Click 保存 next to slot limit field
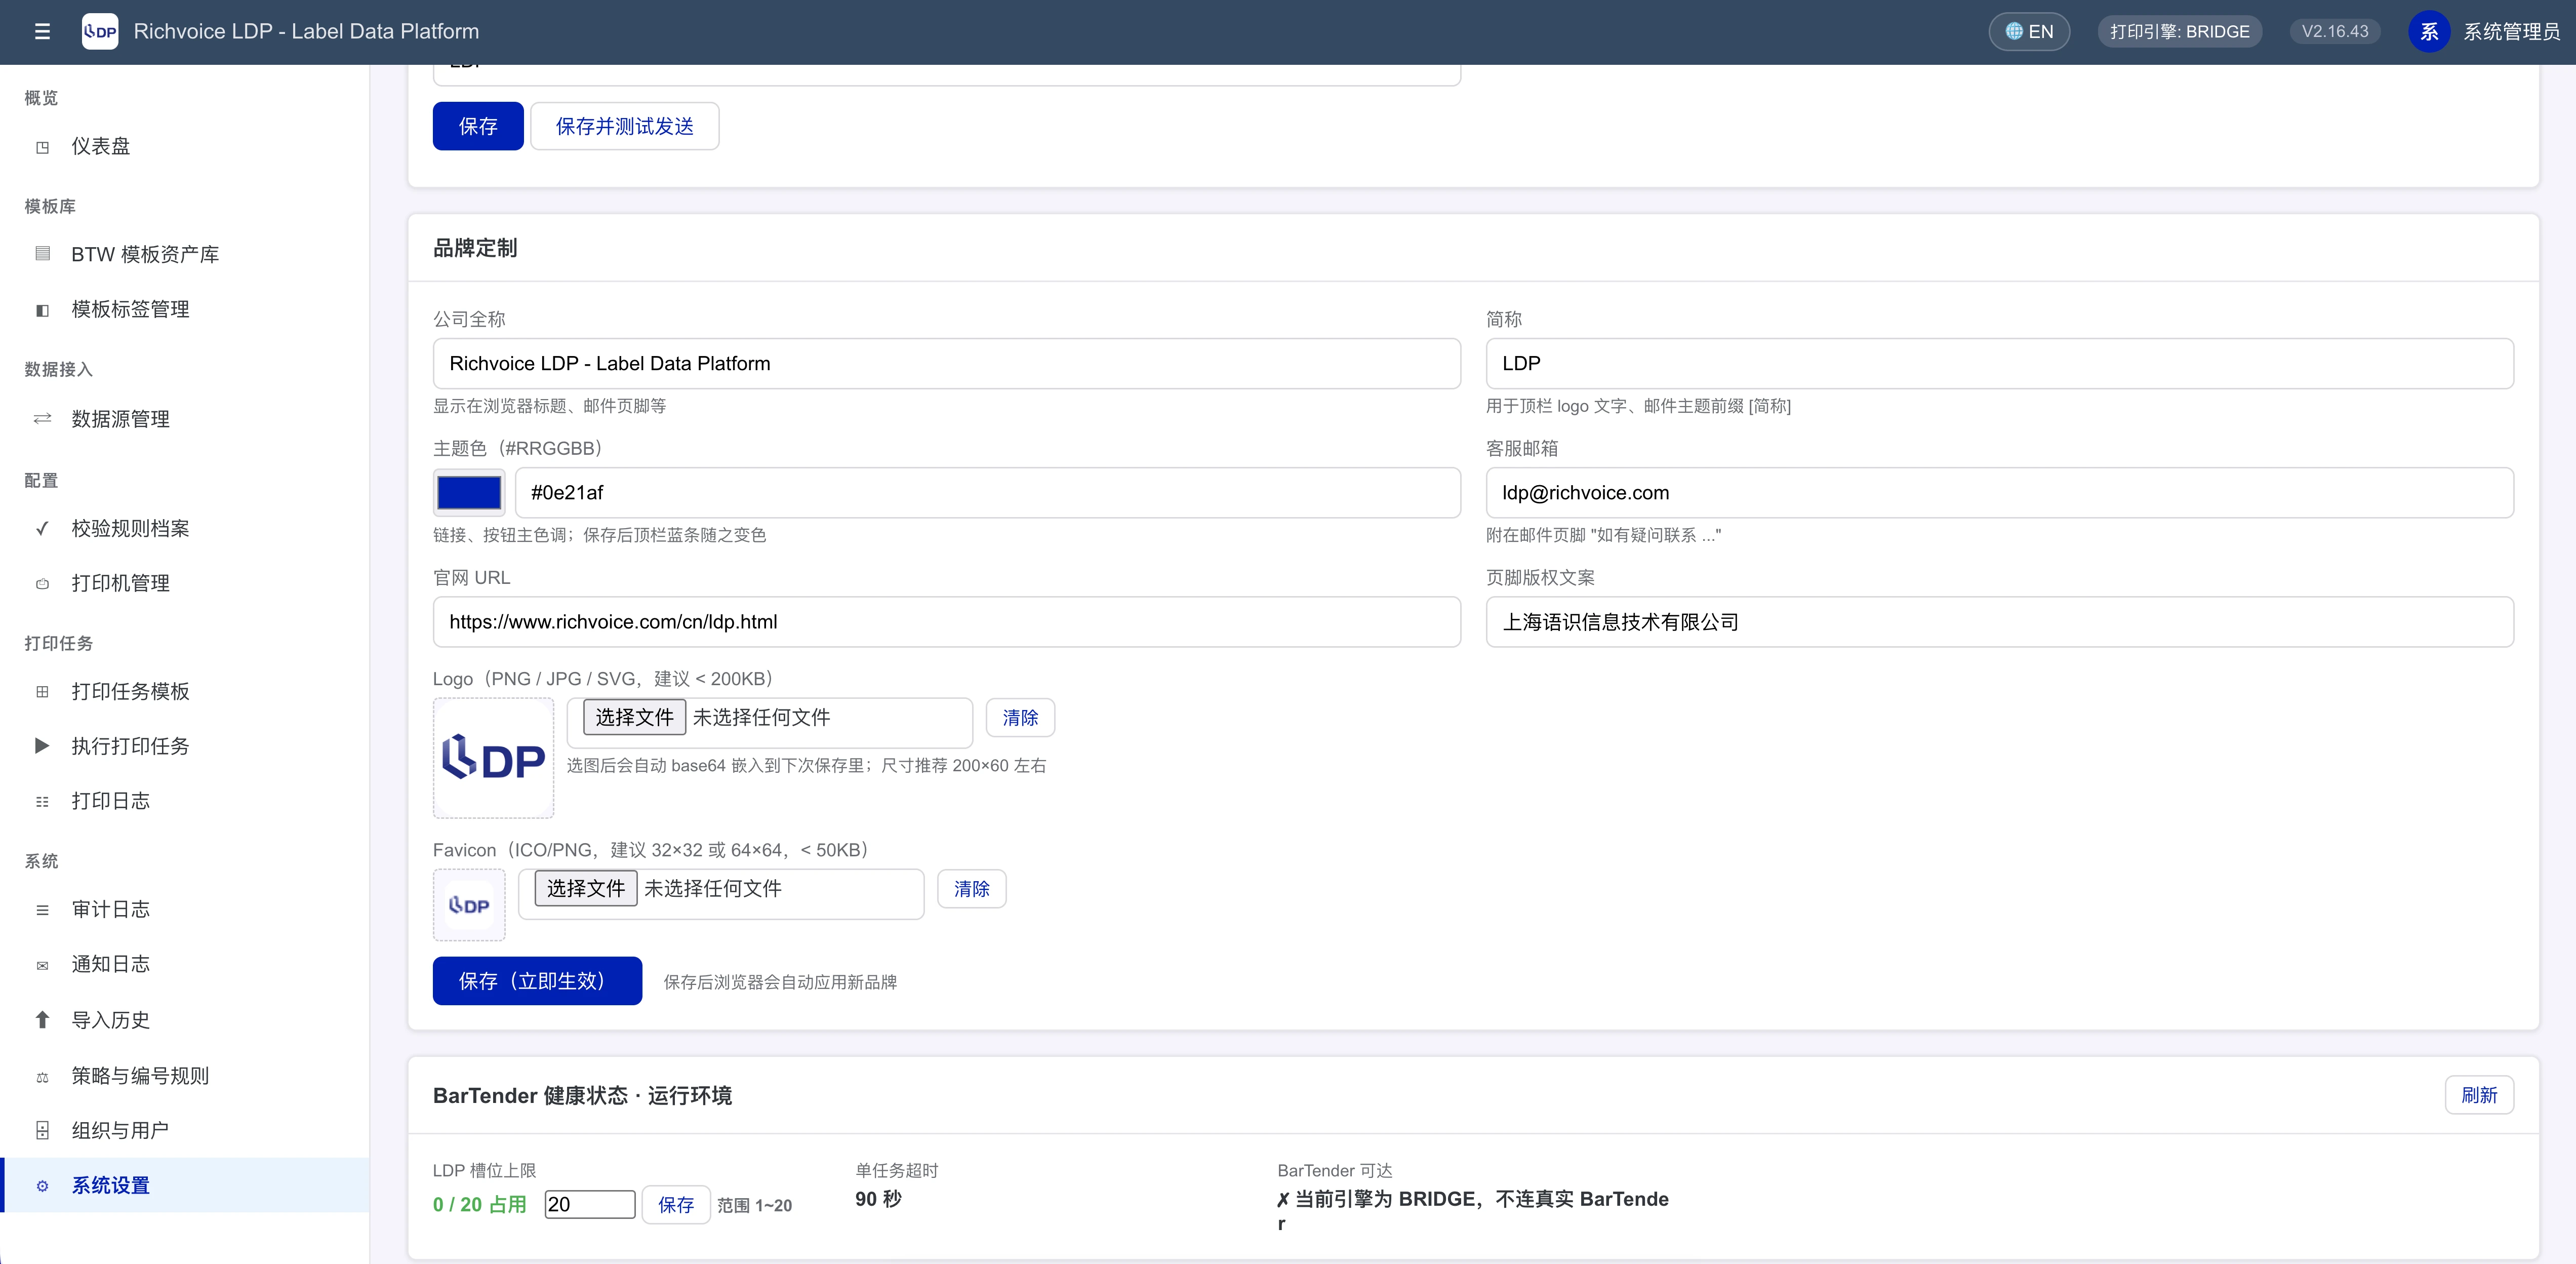 676,1205
